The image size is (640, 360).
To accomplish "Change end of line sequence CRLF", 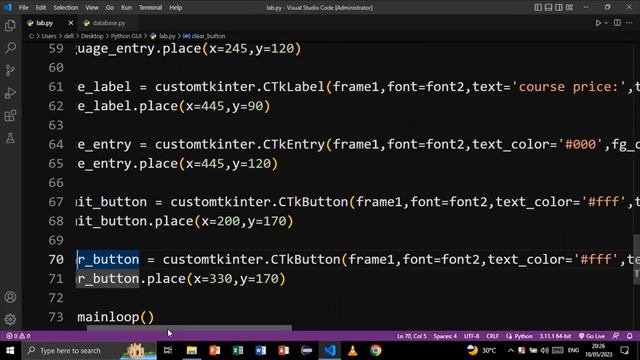I will click(x=492, y=336).
